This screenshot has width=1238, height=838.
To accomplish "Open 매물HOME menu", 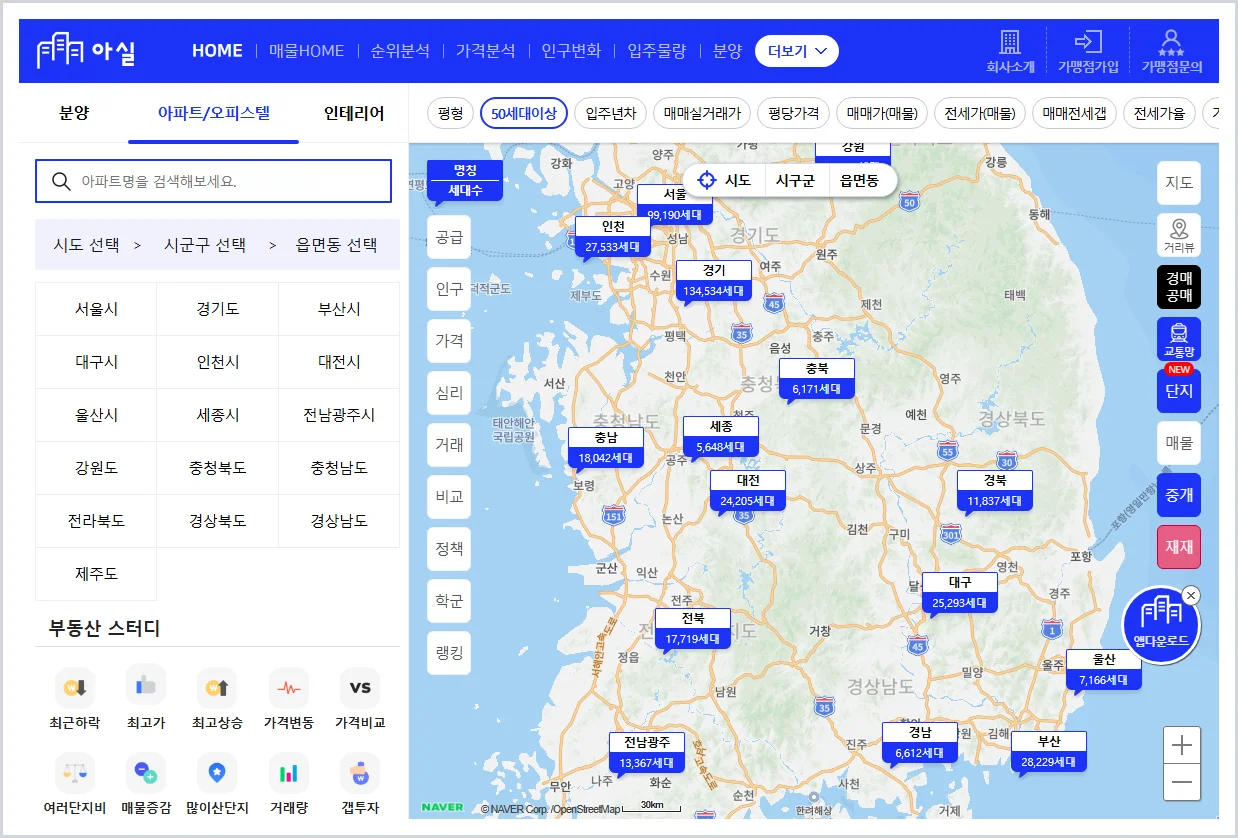I will [306, 51].
